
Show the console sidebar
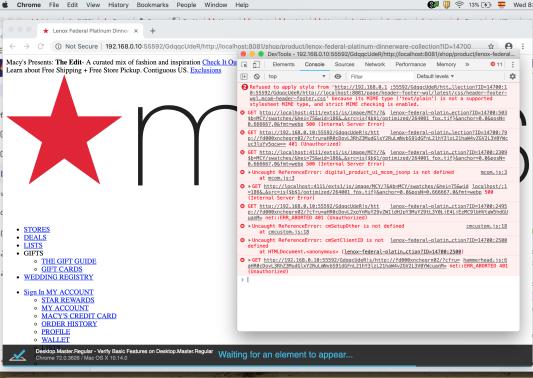point(244,76)
